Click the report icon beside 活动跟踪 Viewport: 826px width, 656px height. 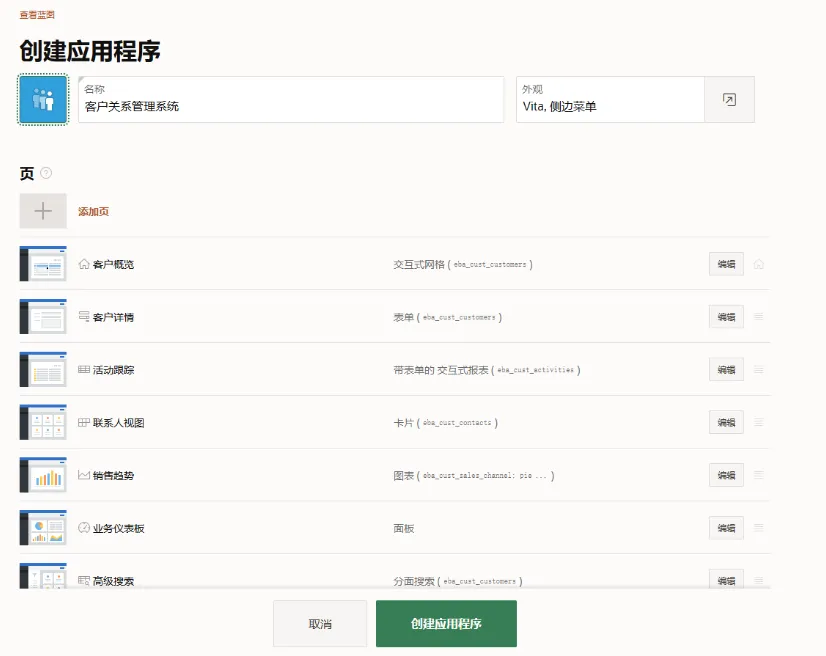pyautogui.click(x=84, y=369)
